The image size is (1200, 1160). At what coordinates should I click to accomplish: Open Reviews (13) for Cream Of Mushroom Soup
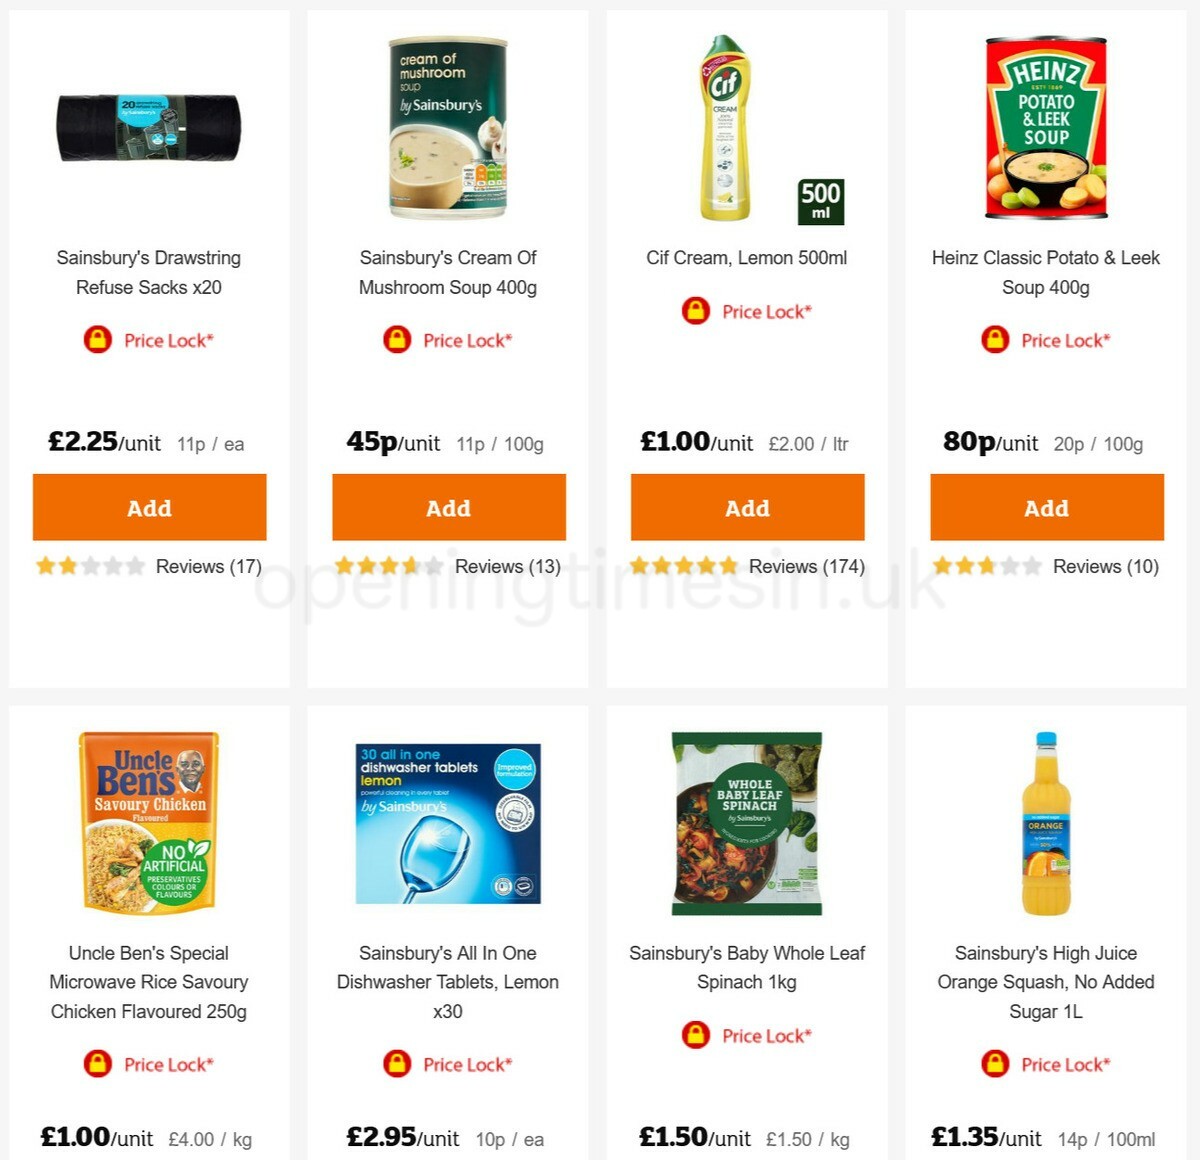505,566
